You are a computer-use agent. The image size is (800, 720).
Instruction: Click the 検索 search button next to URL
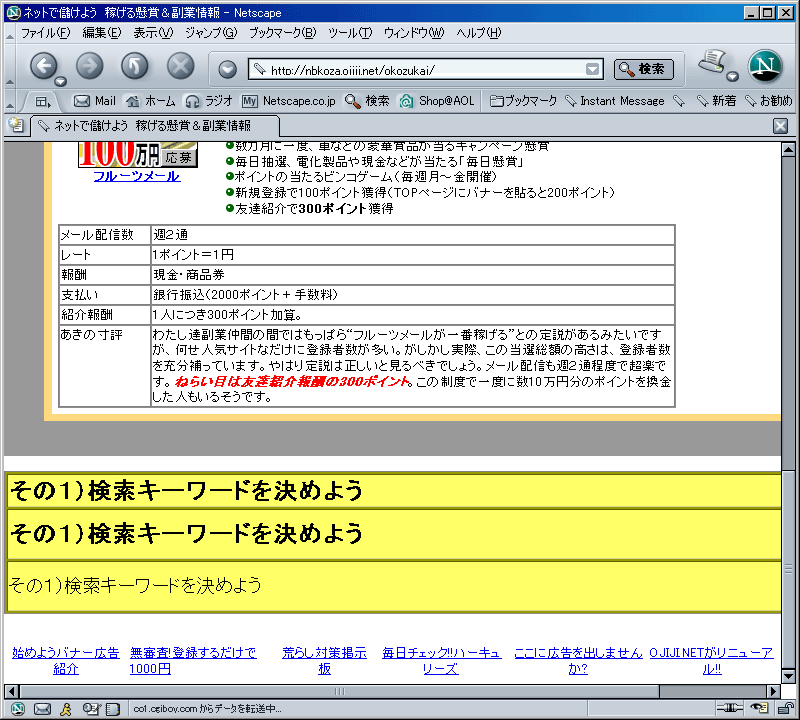point(643,69)
